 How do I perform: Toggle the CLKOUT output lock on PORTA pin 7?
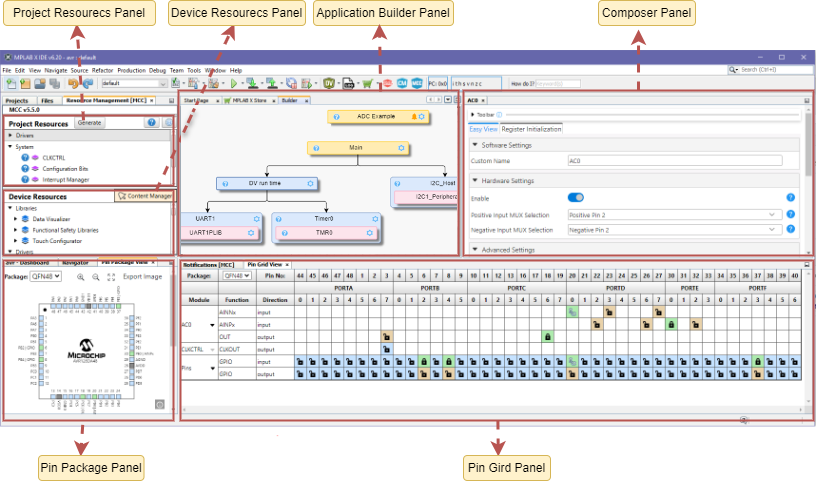click(386, 349)
